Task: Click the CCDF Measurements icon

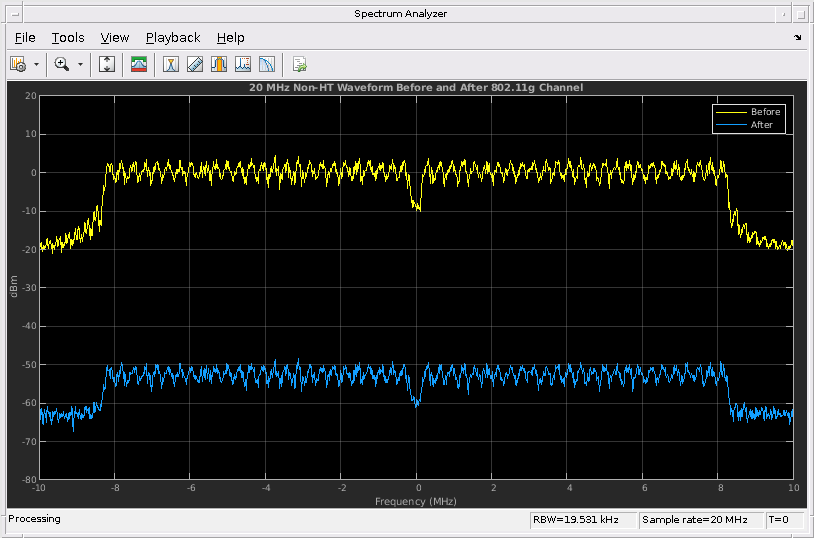Action: [x=266, y=64]
